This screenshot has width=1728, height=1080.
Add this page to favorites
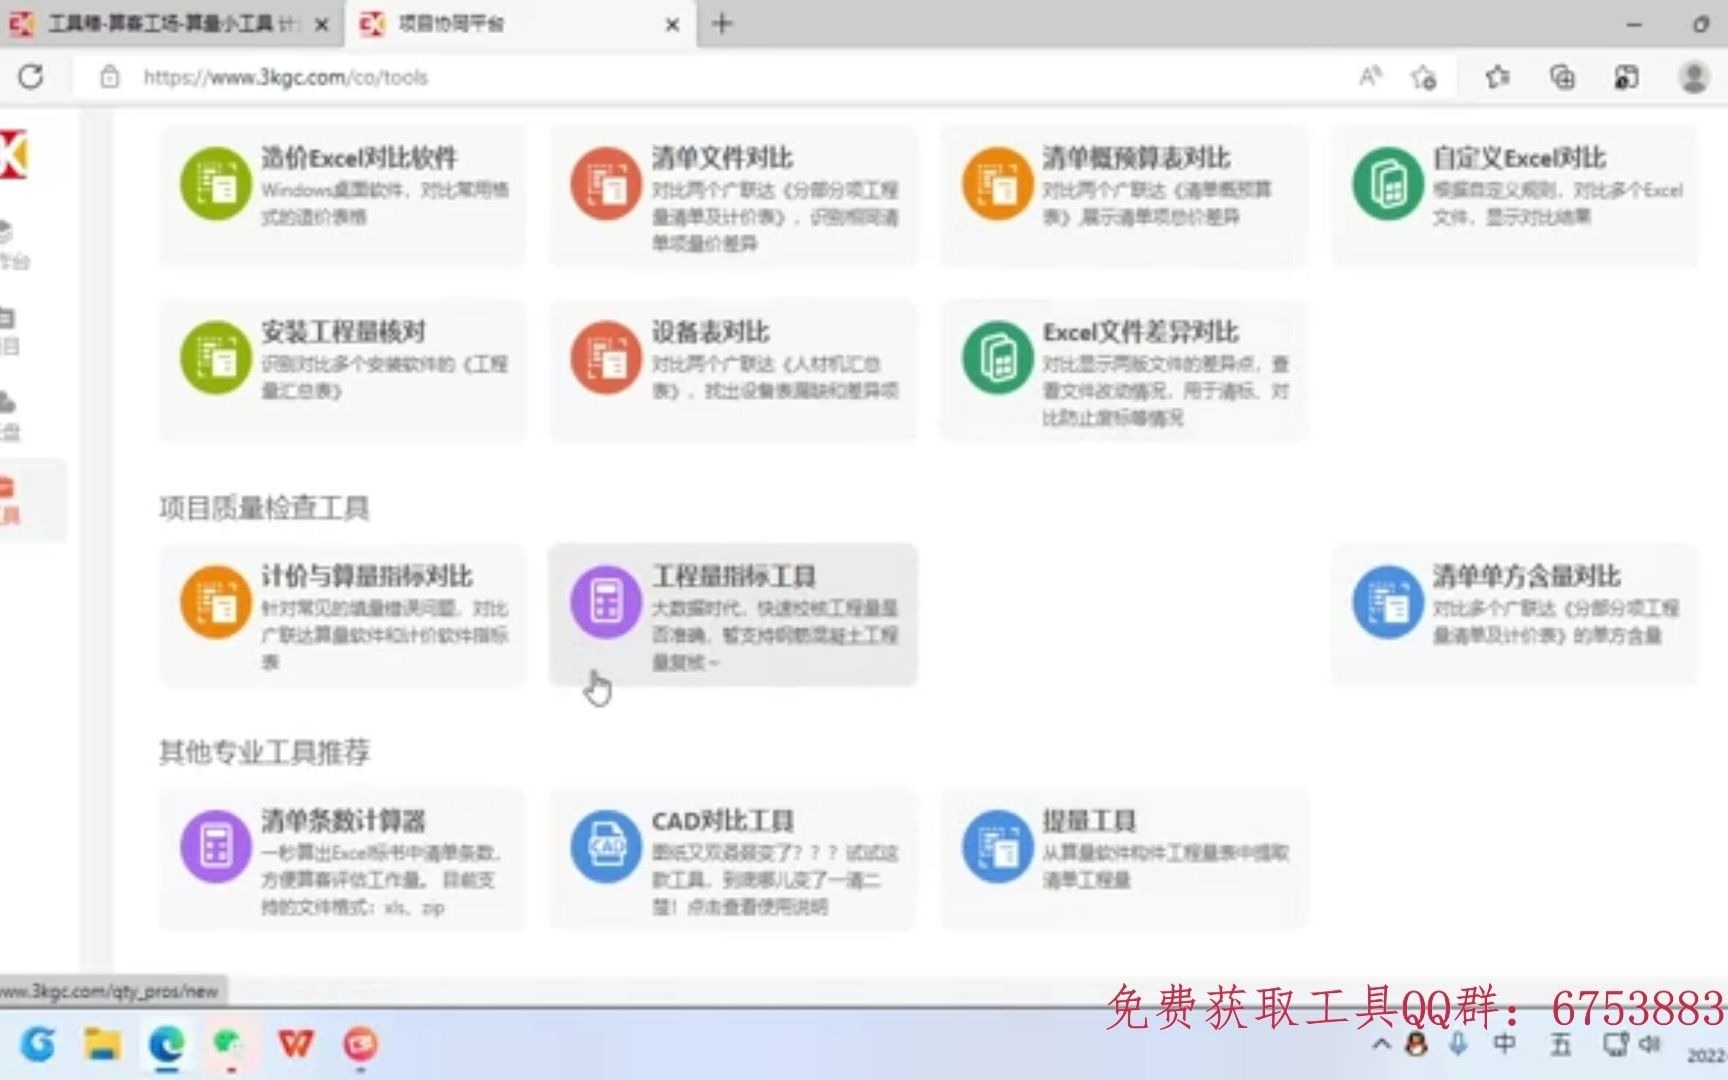pyautogui.click(x=1424, y=77)
